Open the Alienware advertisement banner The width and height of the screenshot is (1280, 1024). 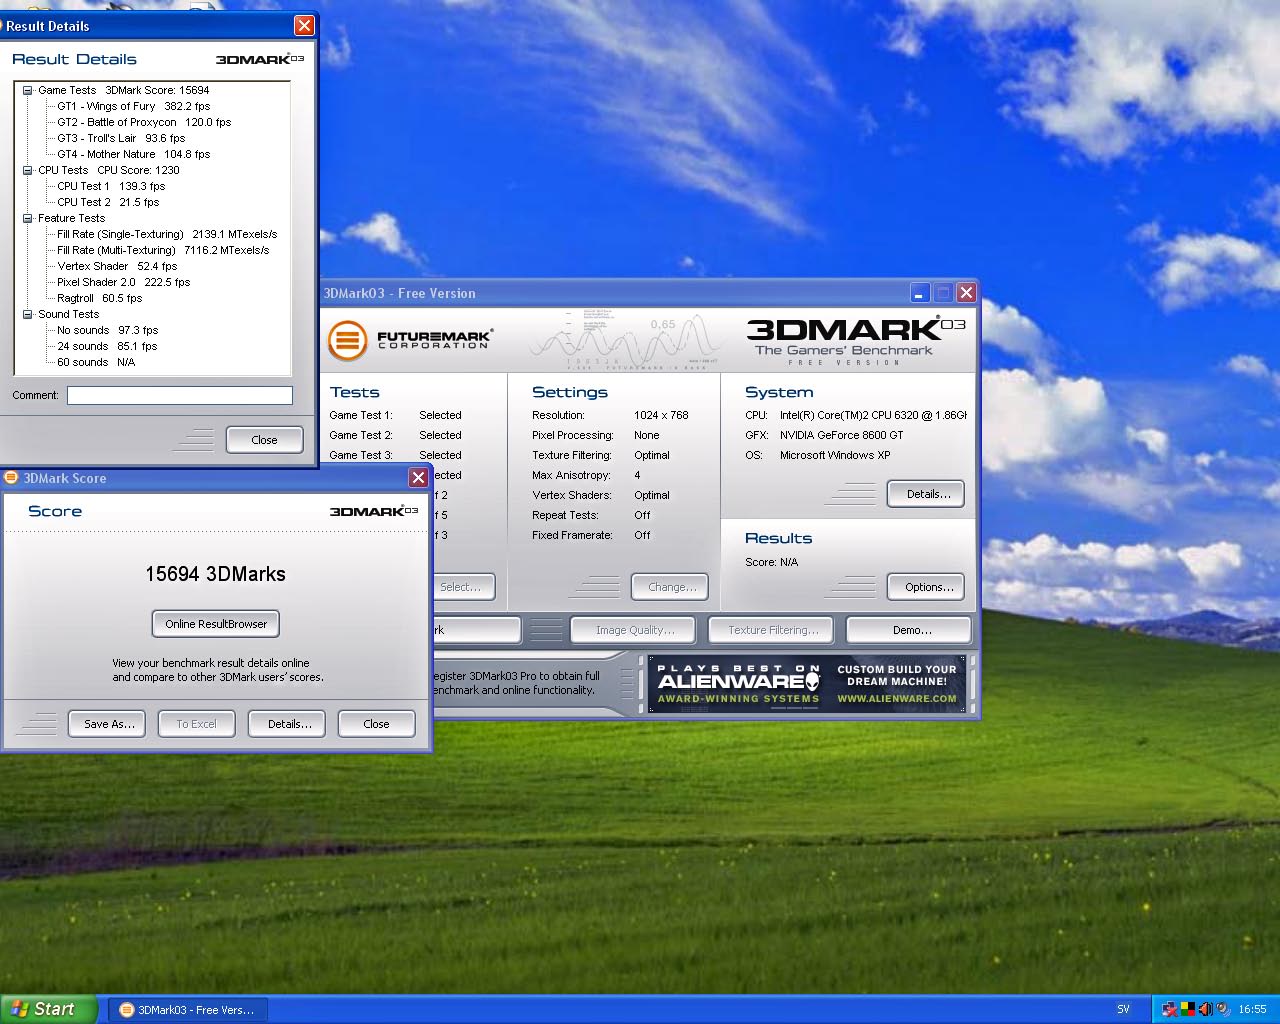pyautogui.click(x=807, y=684)
